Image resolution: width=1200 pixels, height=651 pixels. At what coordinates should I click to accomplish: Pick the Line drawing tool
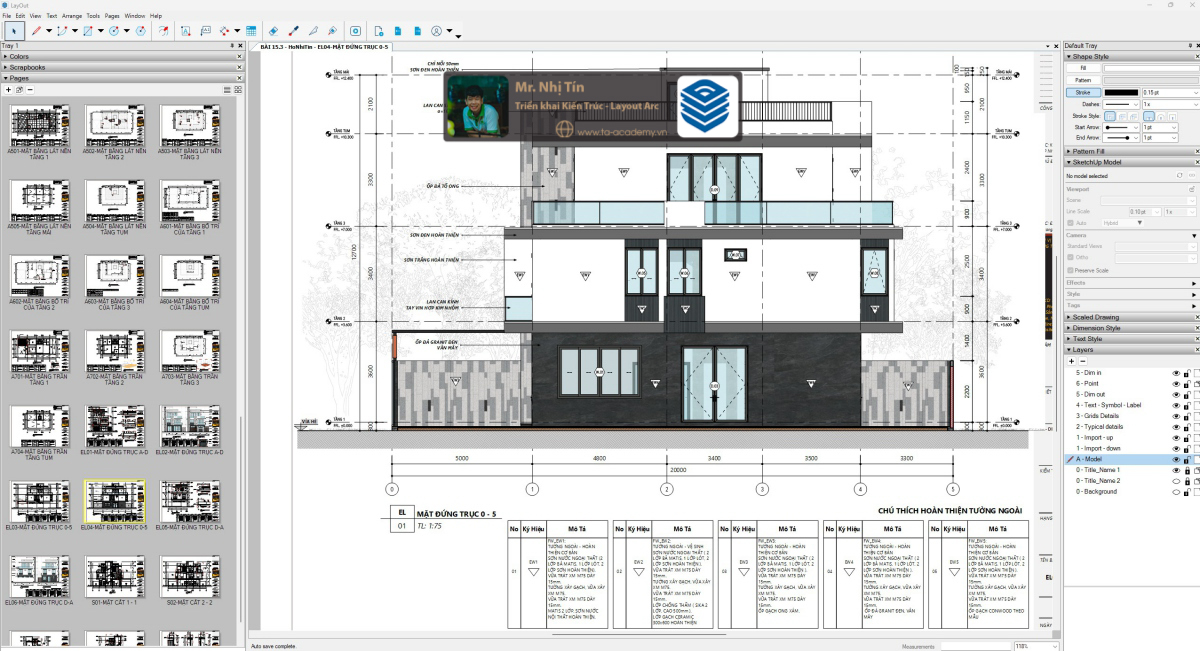click(x=35, y=31)
